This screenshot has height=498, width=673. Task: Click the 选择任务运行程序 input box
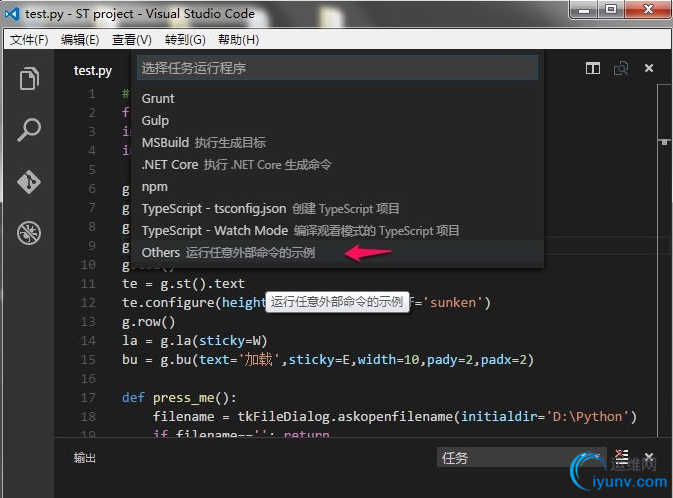(337, 68)
